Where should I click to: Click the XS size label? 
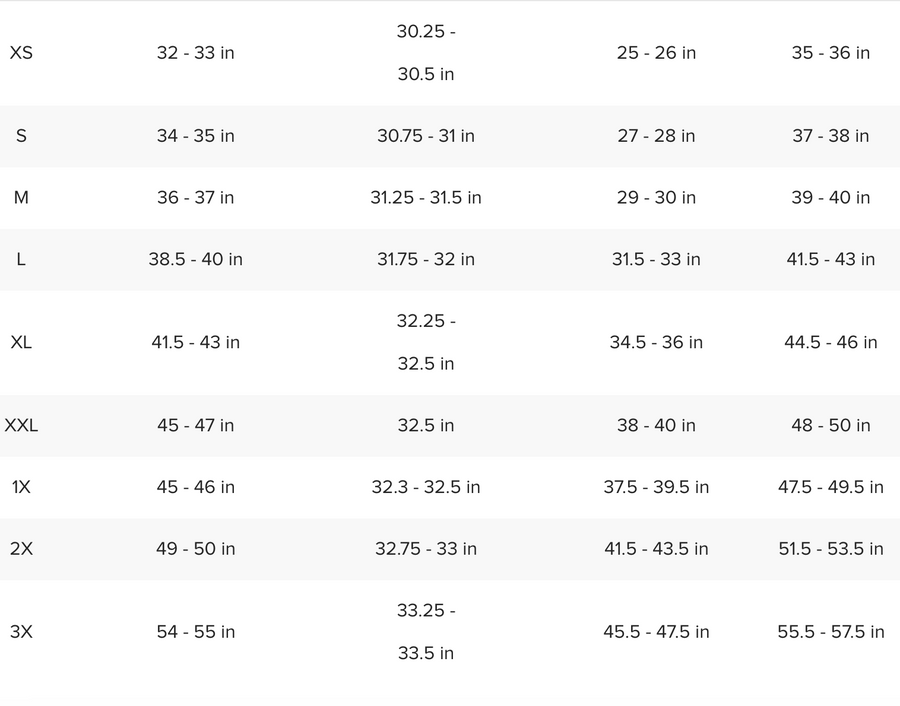(x=21, y=53)
